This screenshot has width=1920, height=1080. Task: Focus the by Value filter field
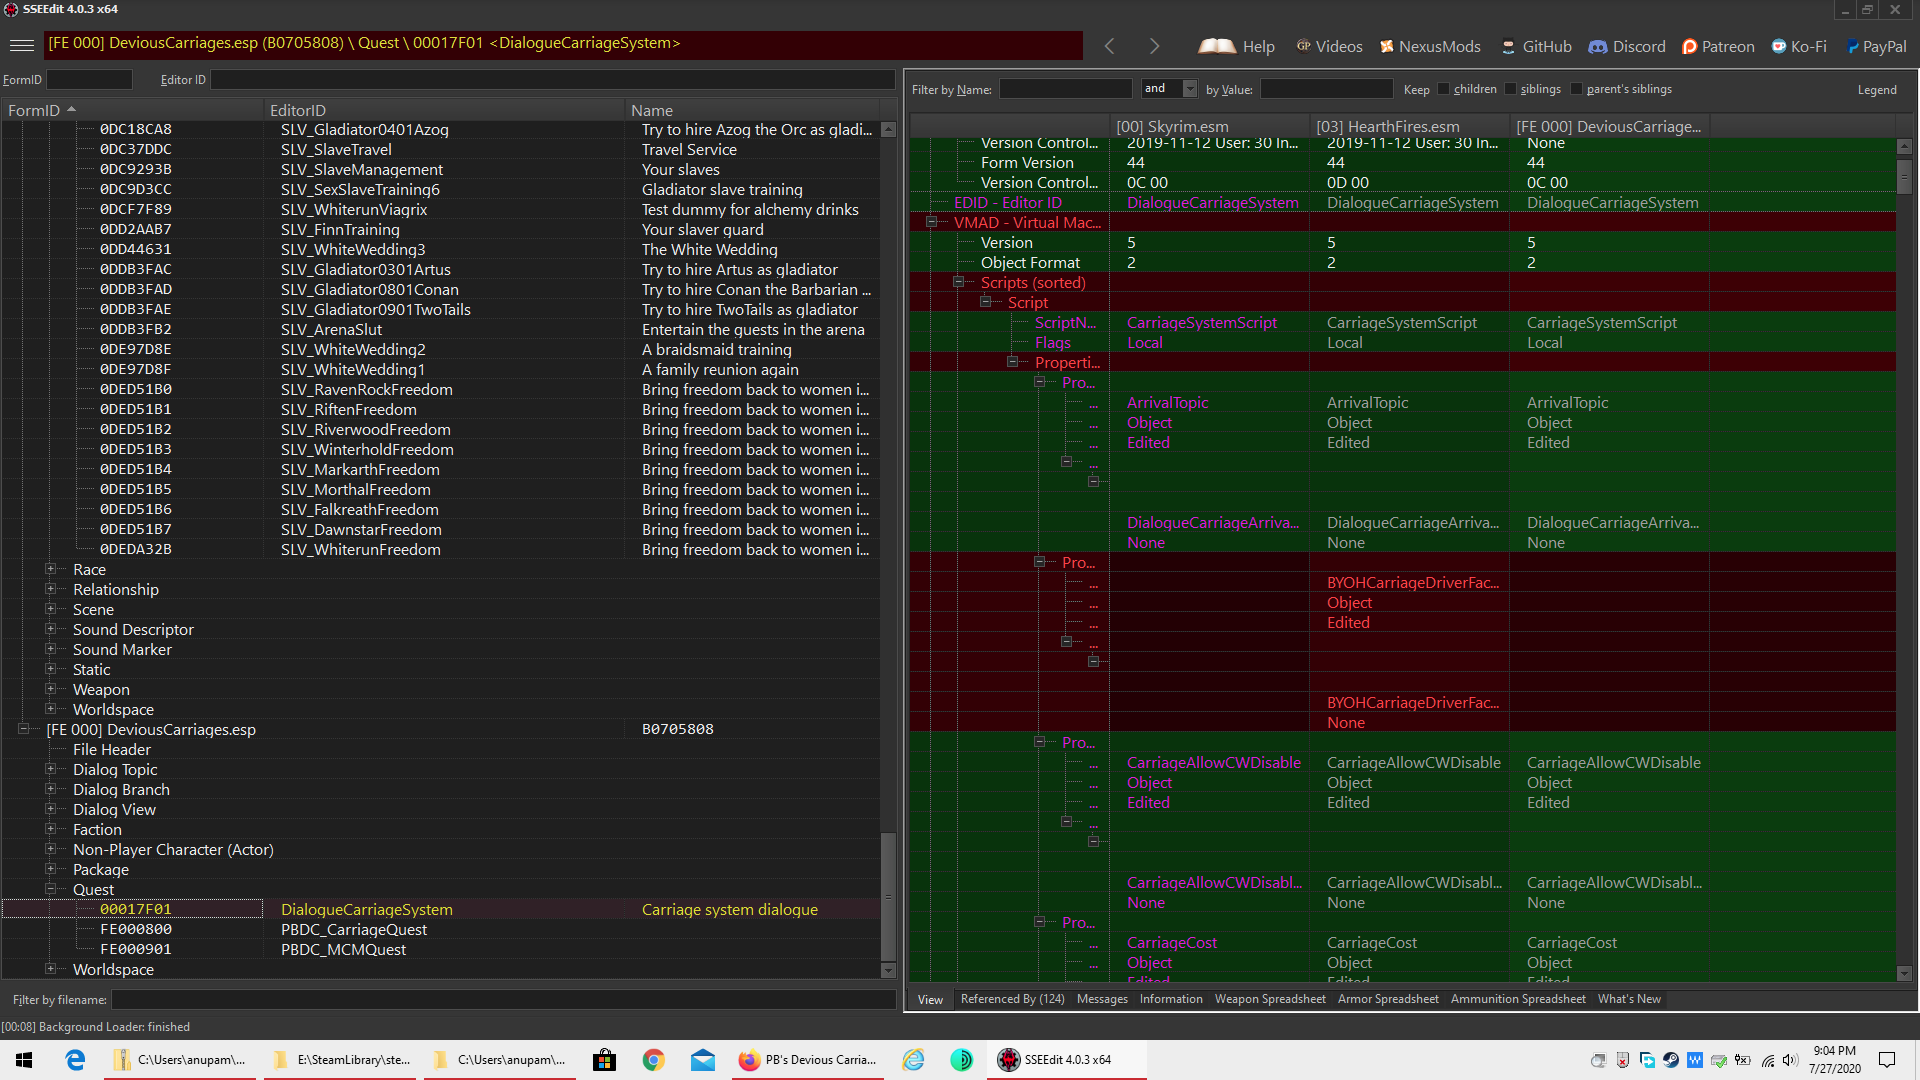(1326, 89)
